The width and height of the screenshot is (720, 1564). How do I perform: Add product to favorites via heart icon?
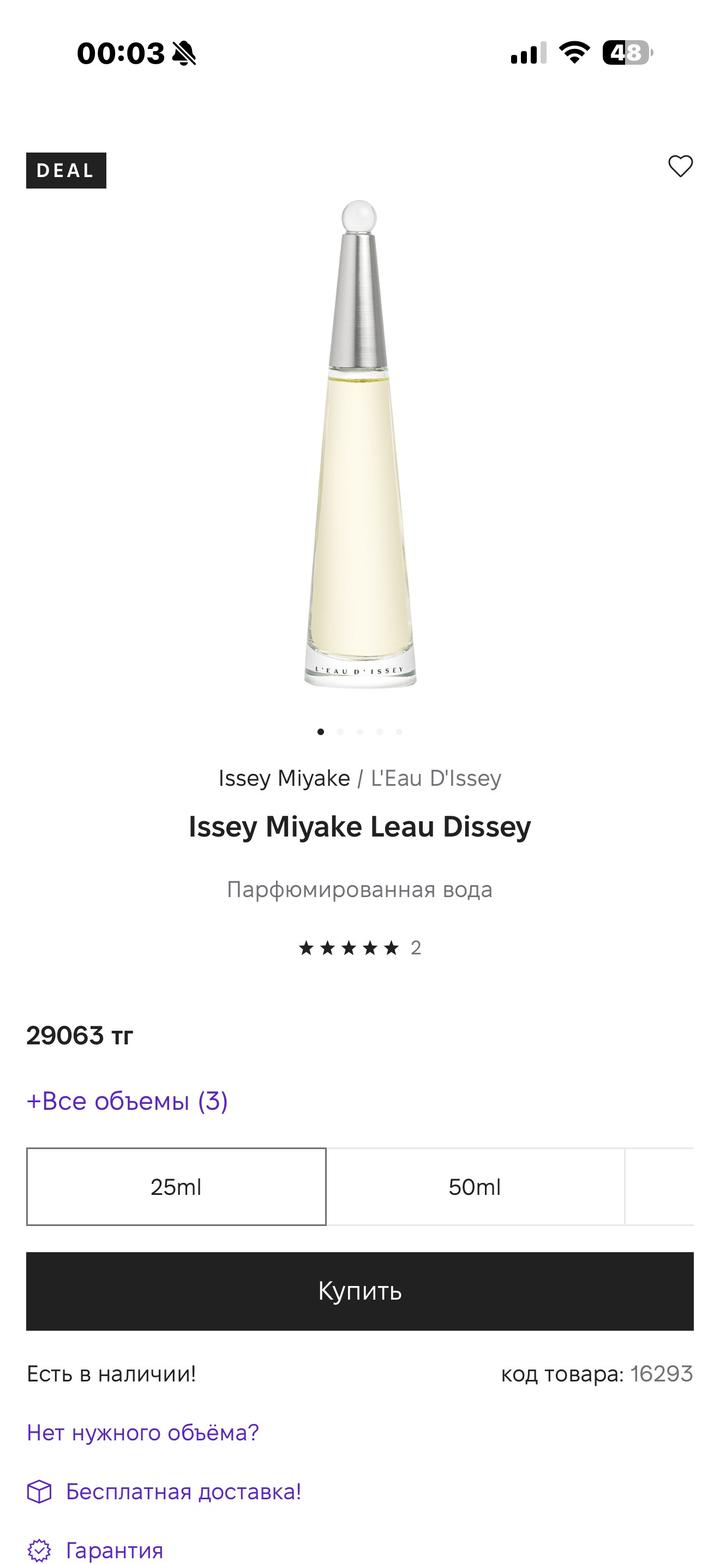(x=681, y=165)
